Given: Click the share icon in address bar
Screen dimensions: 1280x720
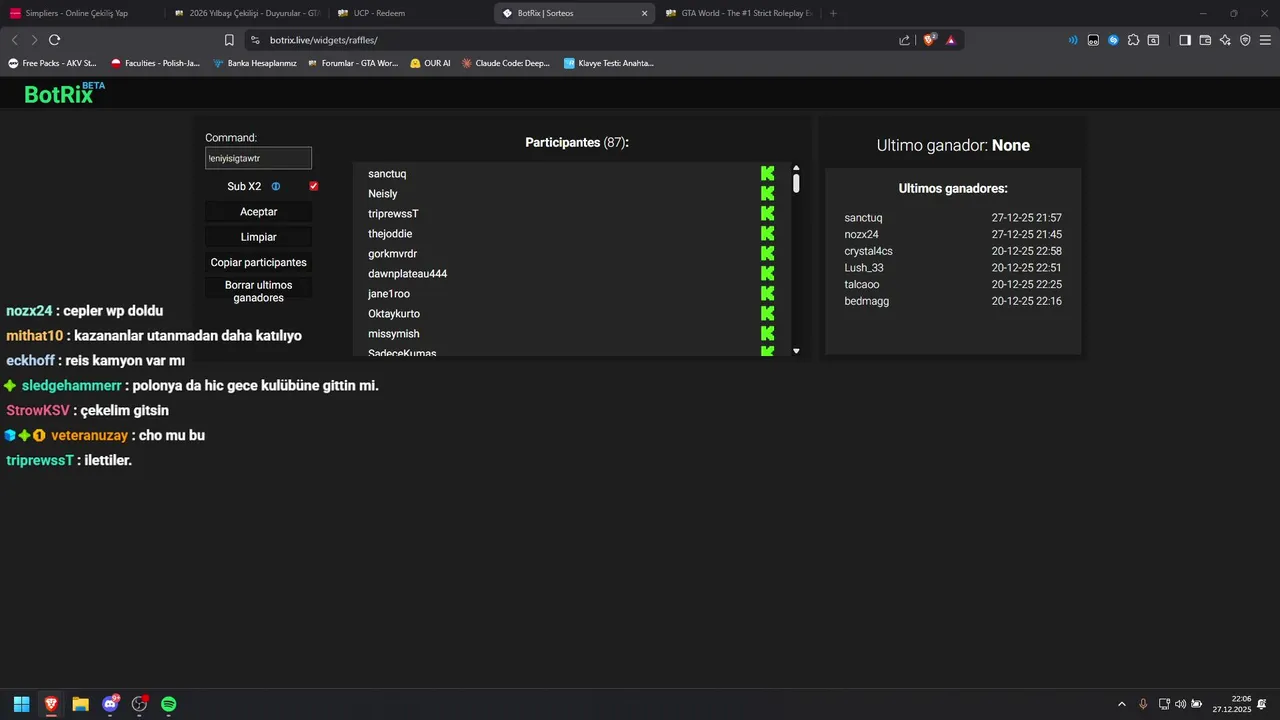Looking at the screenshot, I should [x=904, y=40].
